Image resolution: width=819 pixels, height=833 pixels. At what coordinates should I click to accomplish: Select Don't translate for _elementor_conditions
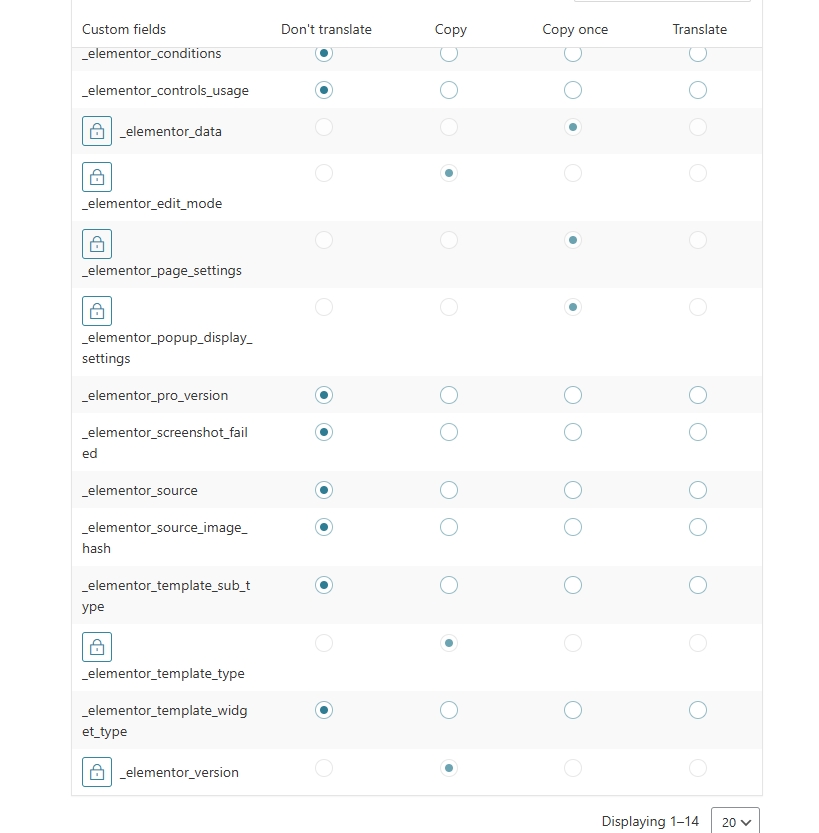click(x=324, y=53)
